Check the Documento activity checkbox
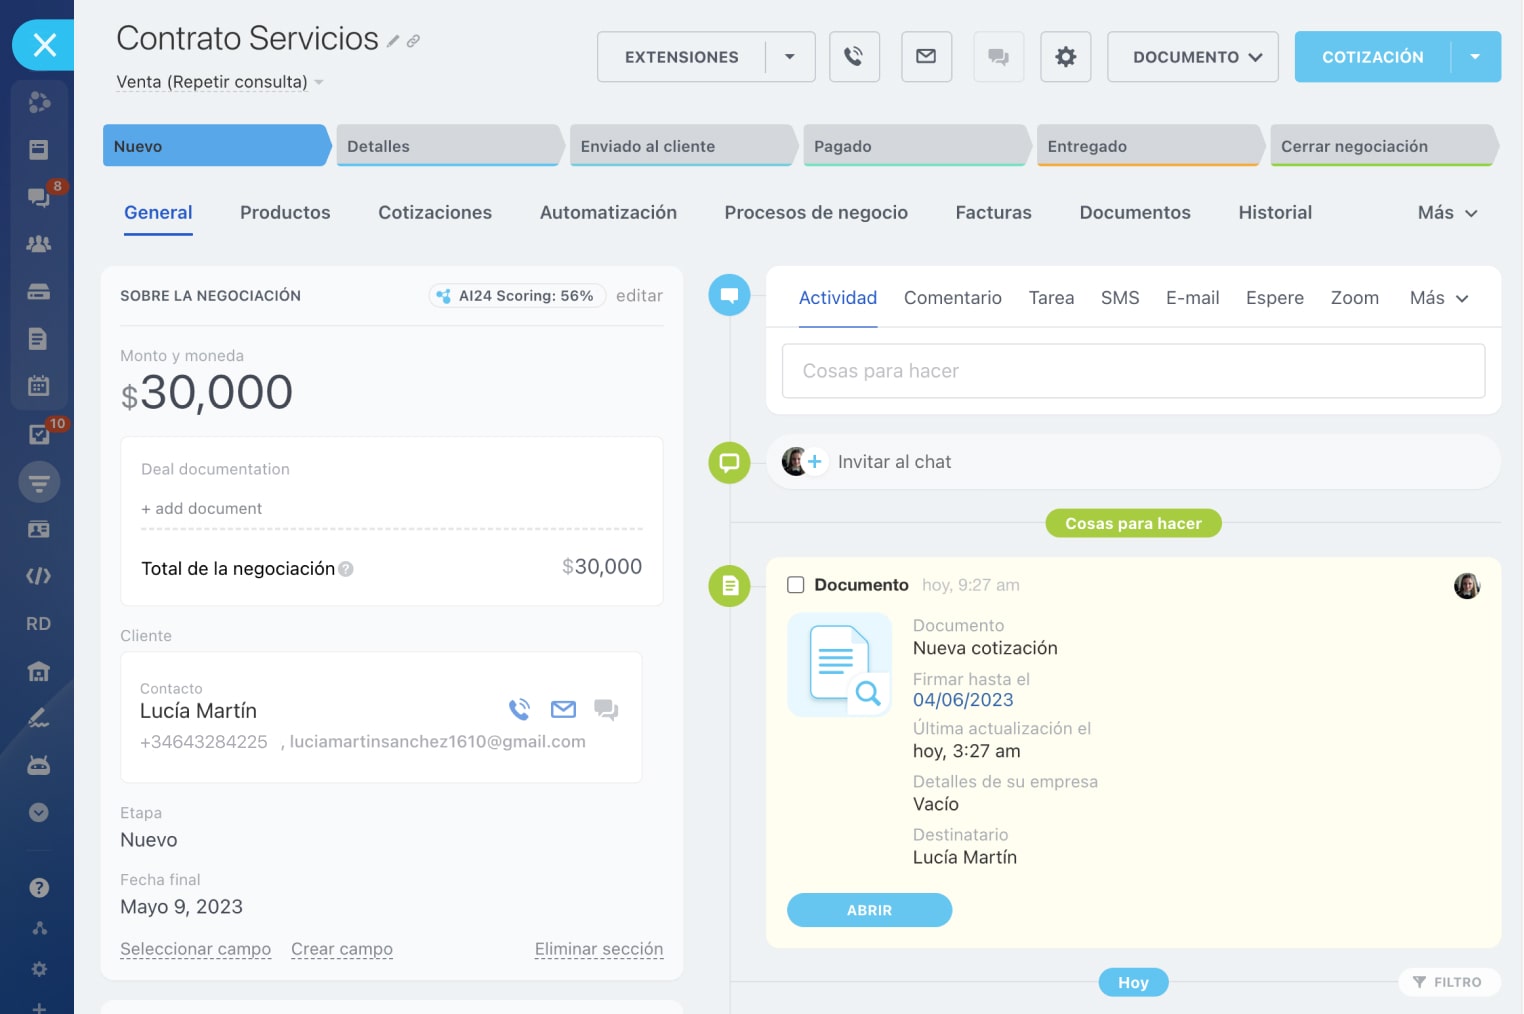The image size is (1524, 1014). pyautogui.click(x=796, y=585)
